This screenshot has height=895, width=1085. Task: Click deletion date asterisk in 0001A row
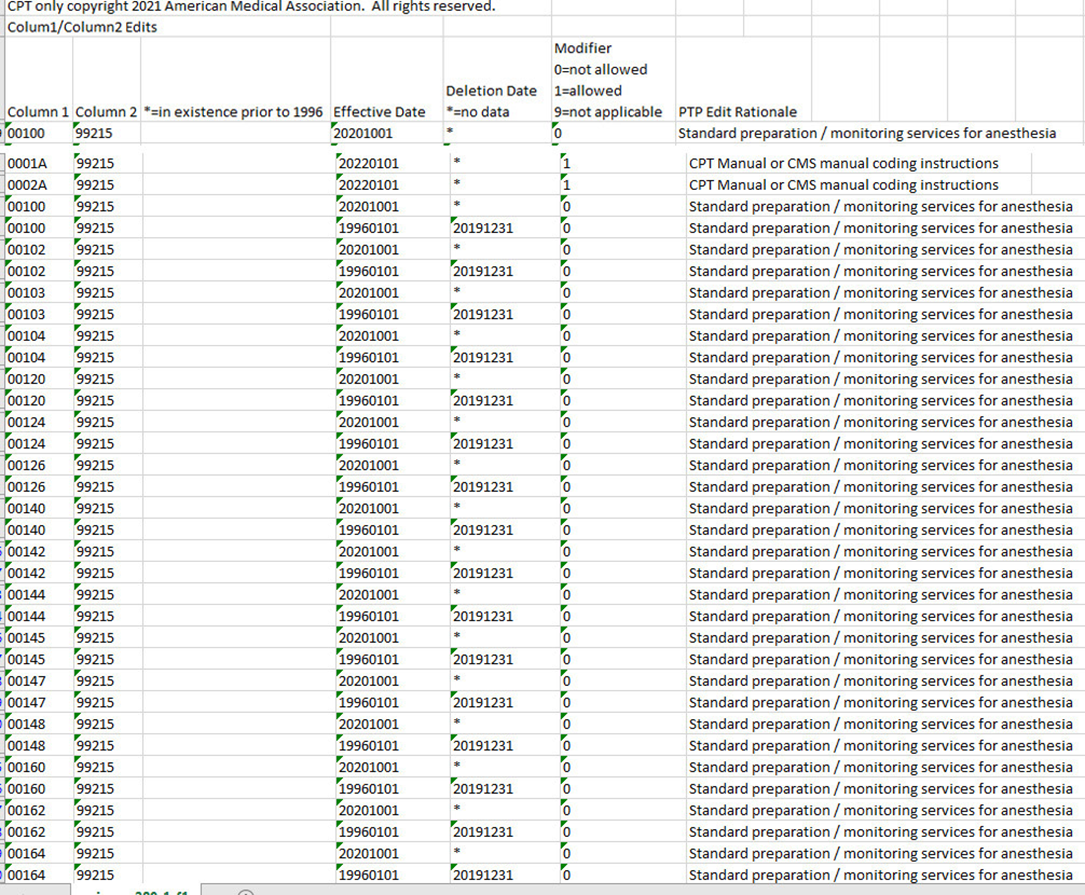click(x=456, y=163)
